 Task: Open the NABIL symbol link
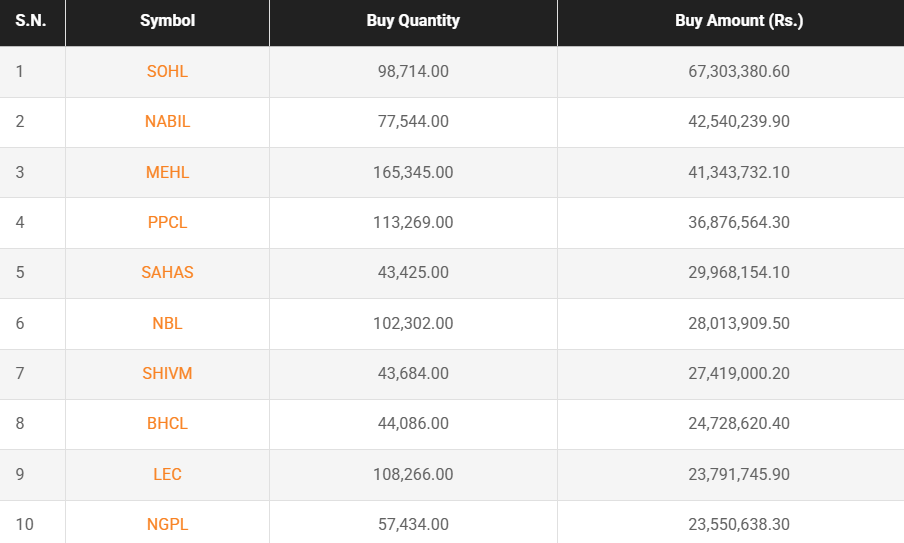click(167, 122)
